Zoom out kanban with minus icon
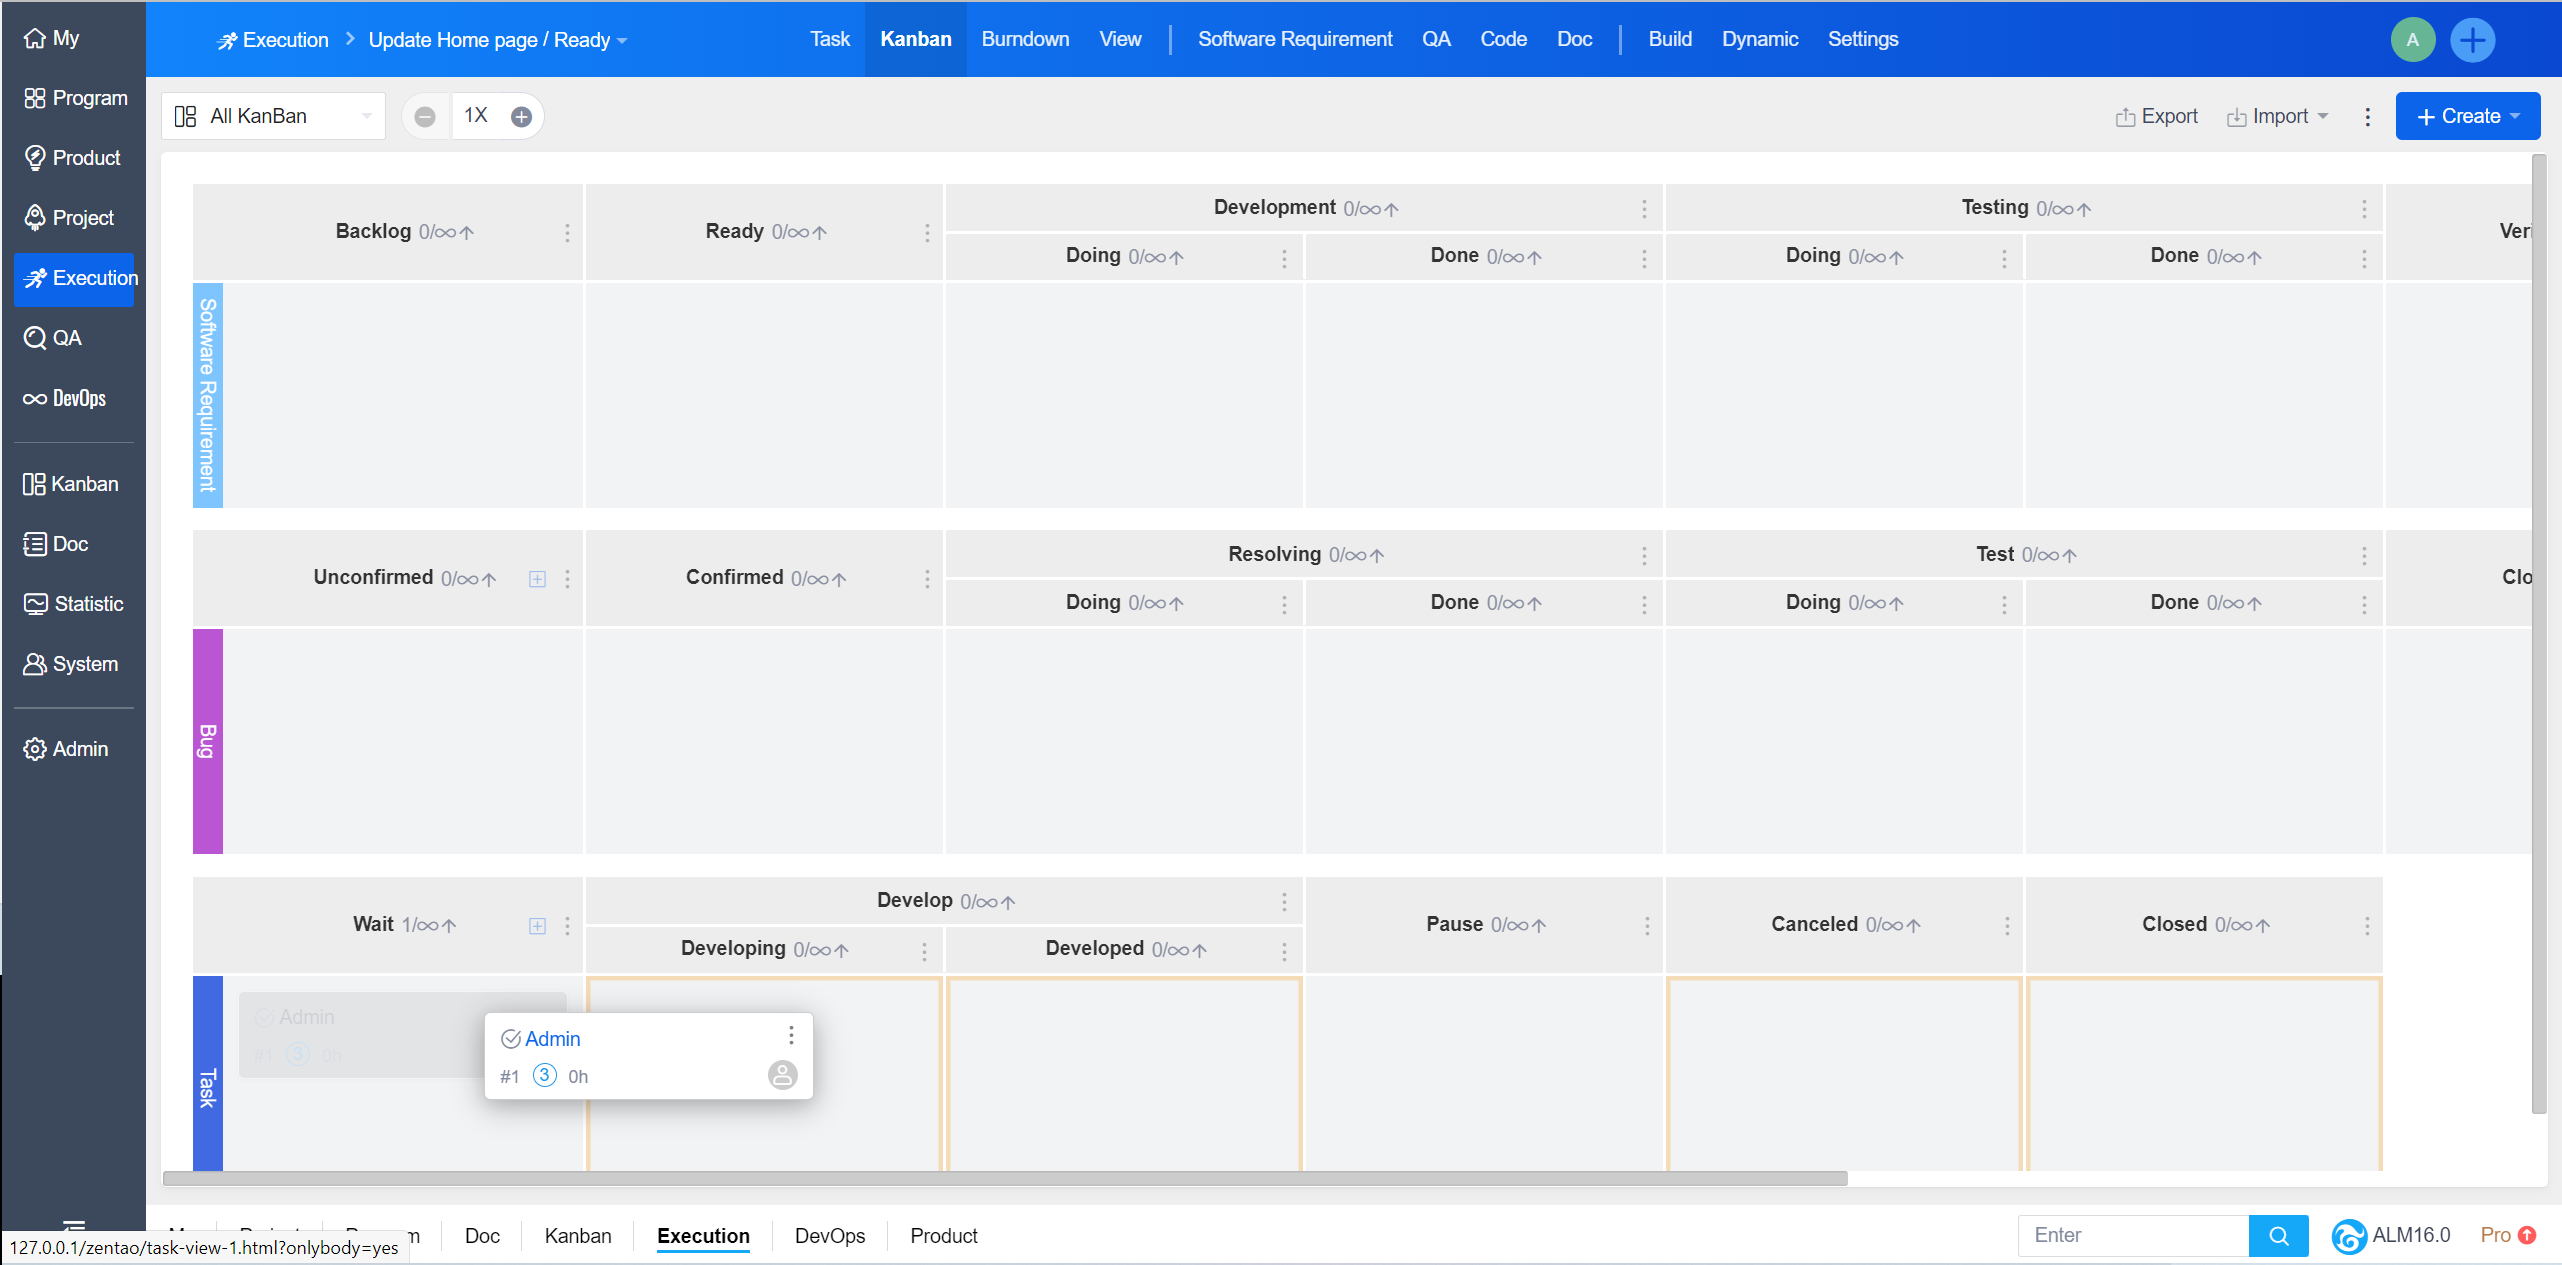Screen dimensions: 2562x1265 [425, 117]
